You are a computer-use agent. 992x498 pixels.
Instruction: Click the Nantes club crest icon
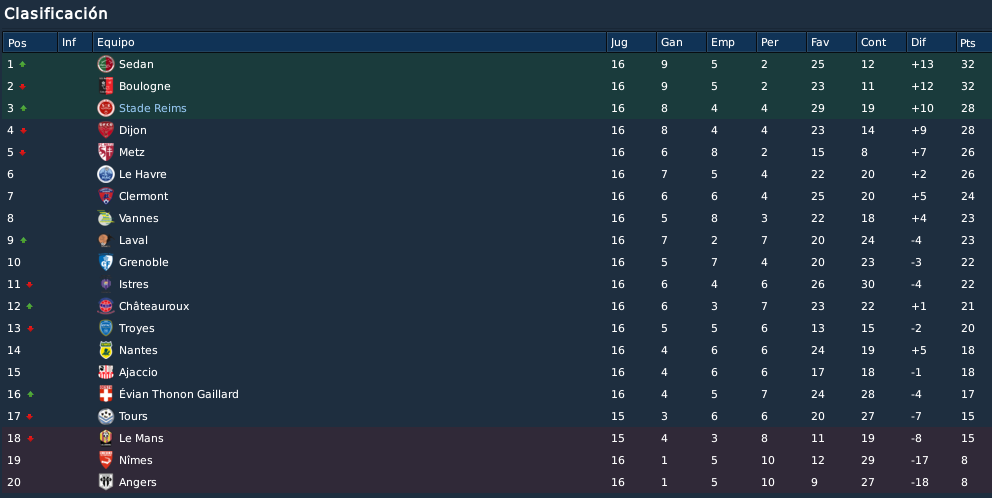point(106,350)
